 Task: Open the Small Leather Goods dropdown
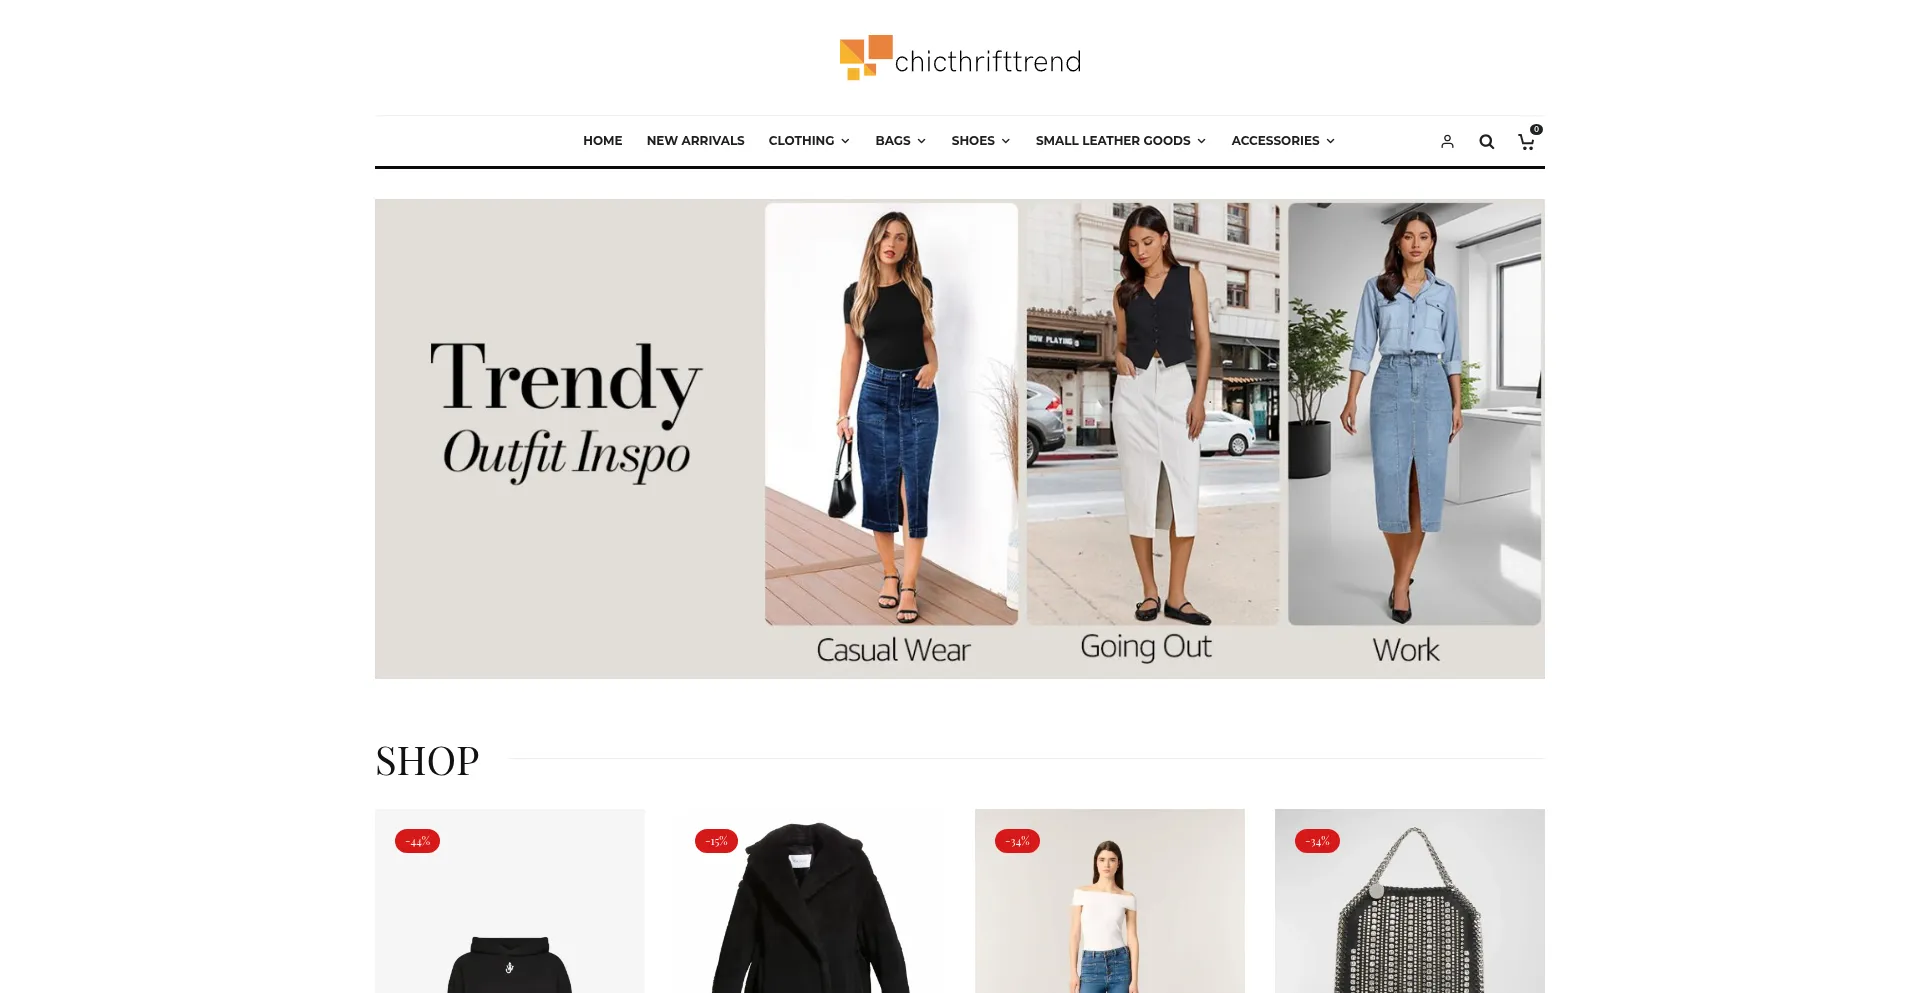coord(1121,141)
